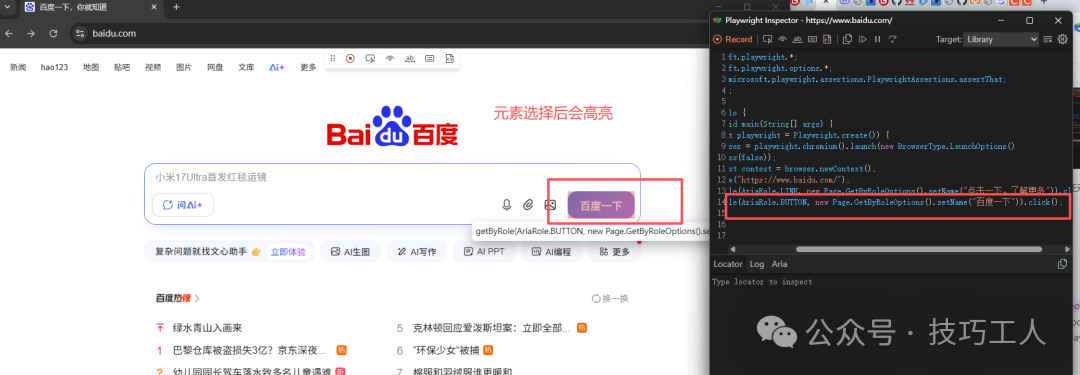Open the 地图 link
This screenshot has height=375, width=1080.
pos(91,68)
